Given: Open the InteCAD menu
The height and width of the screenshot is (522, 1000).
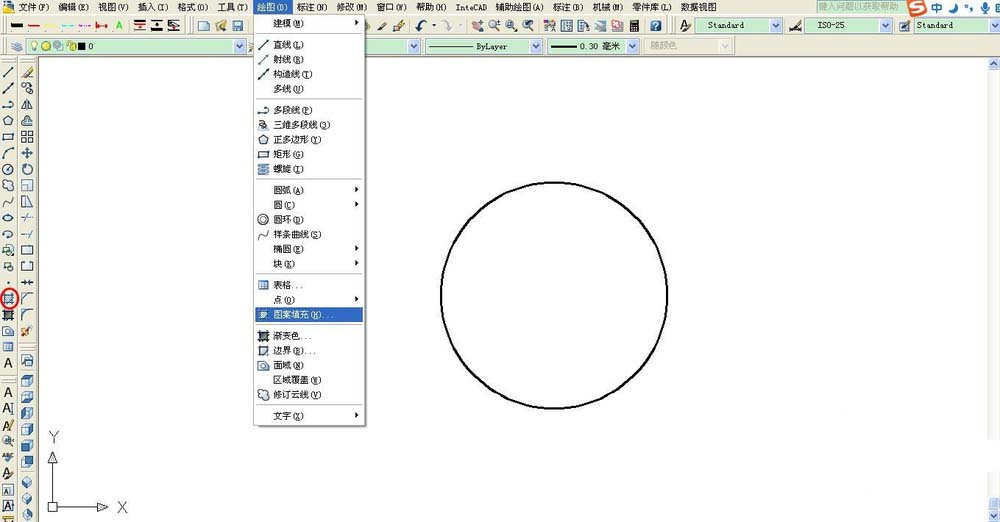Looking at the screenshot, I should [x=471, y=7].
